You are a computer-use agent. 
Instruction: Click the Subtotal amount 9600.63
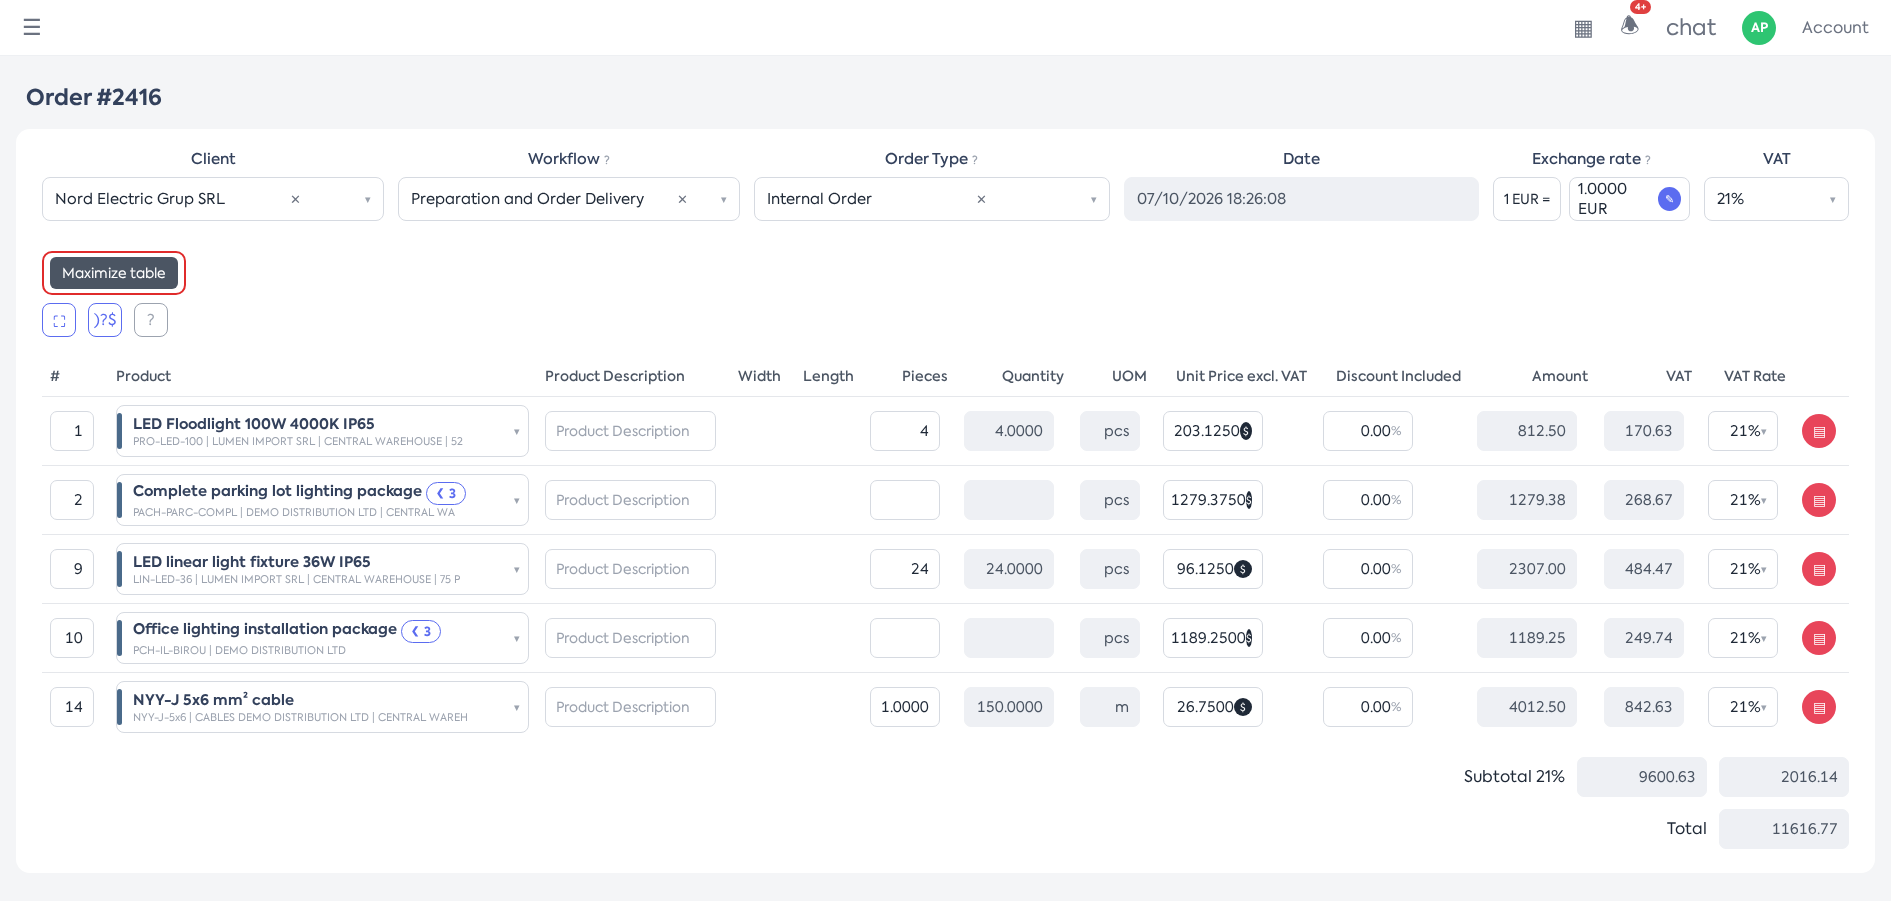point(1642,777)
